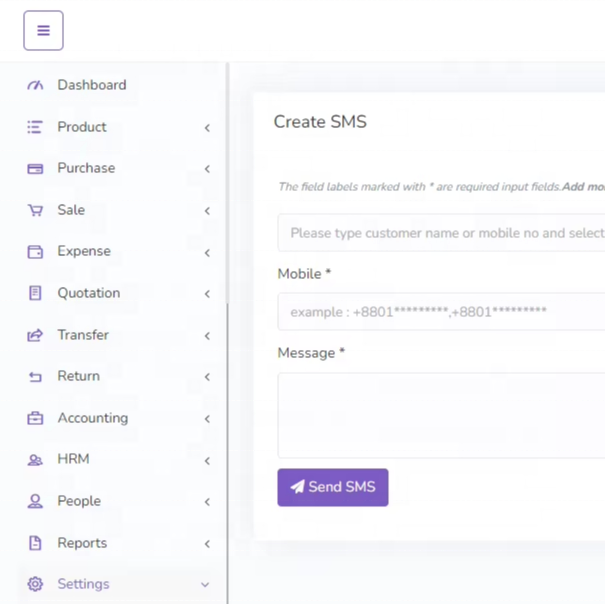Expand the Product submenu chevron
This screenshot has height=605, width=605.
(x=207, y=128)
